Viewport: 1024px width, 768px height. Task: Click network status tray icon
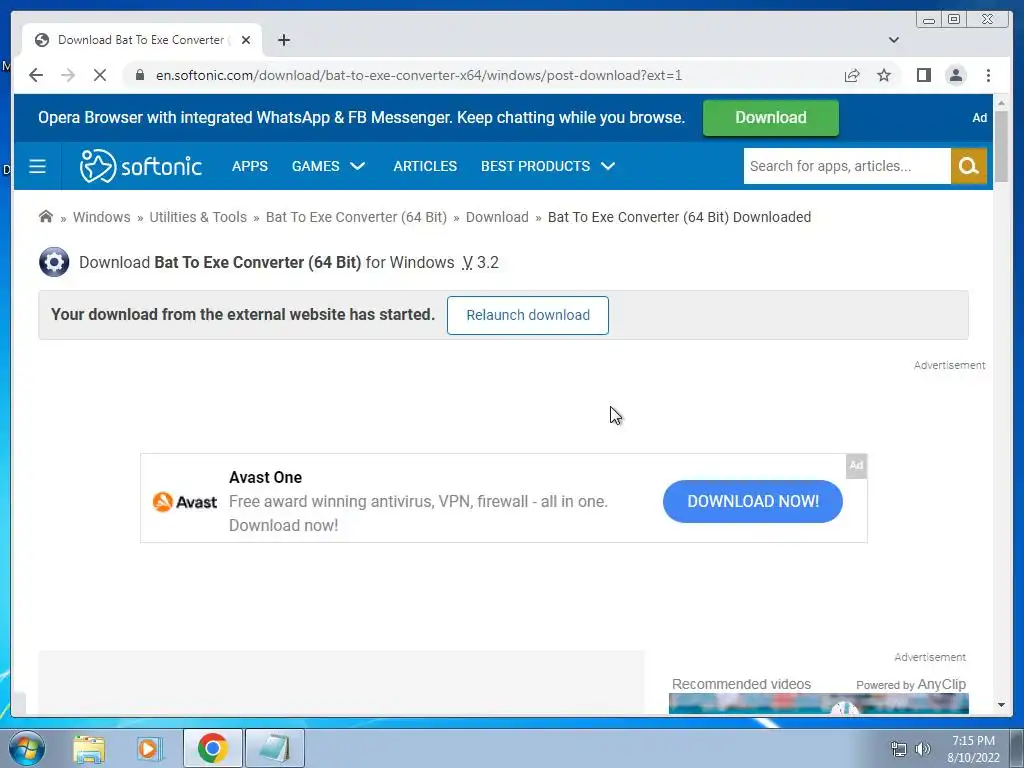[x=899, y=749]
